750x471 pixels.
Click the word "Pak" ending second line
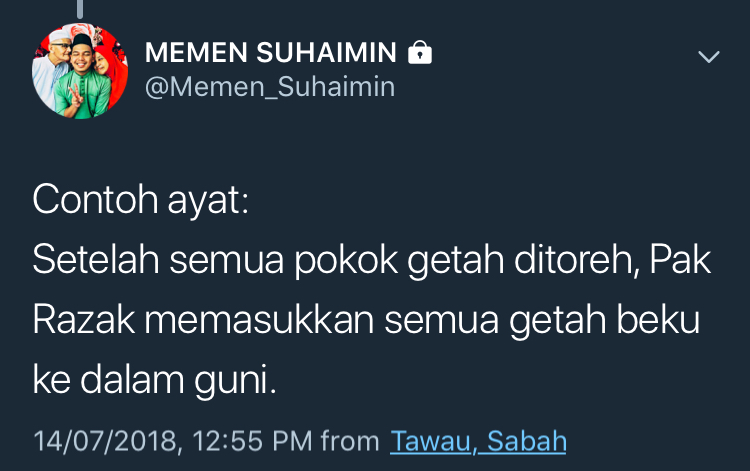680,259
